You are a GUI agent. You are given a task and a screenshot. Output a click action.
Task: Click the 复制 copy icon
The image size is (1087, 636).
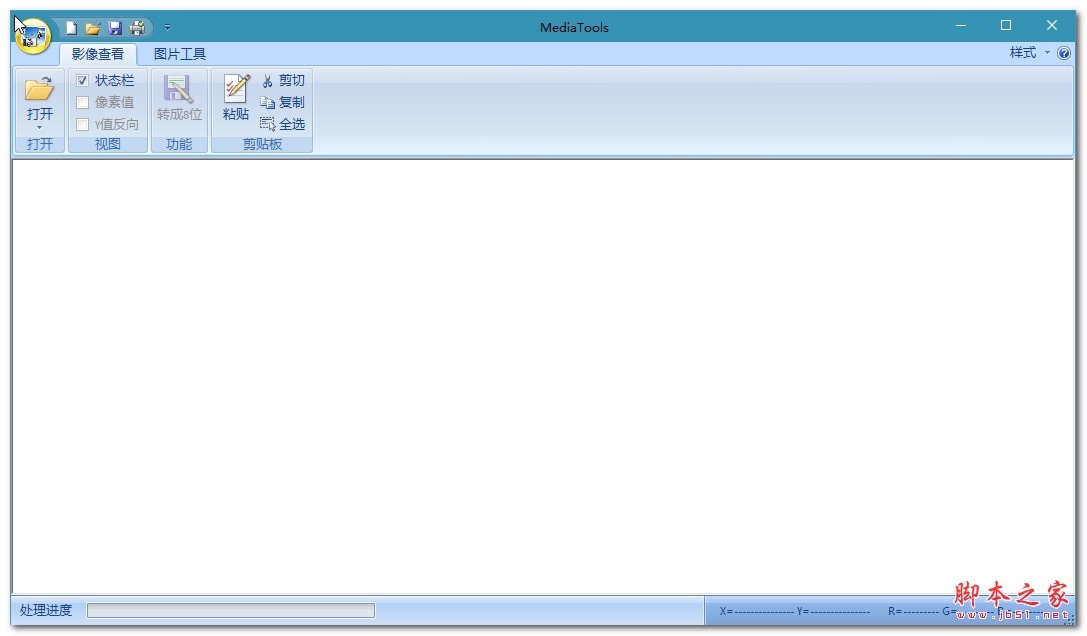click(267, 101)
